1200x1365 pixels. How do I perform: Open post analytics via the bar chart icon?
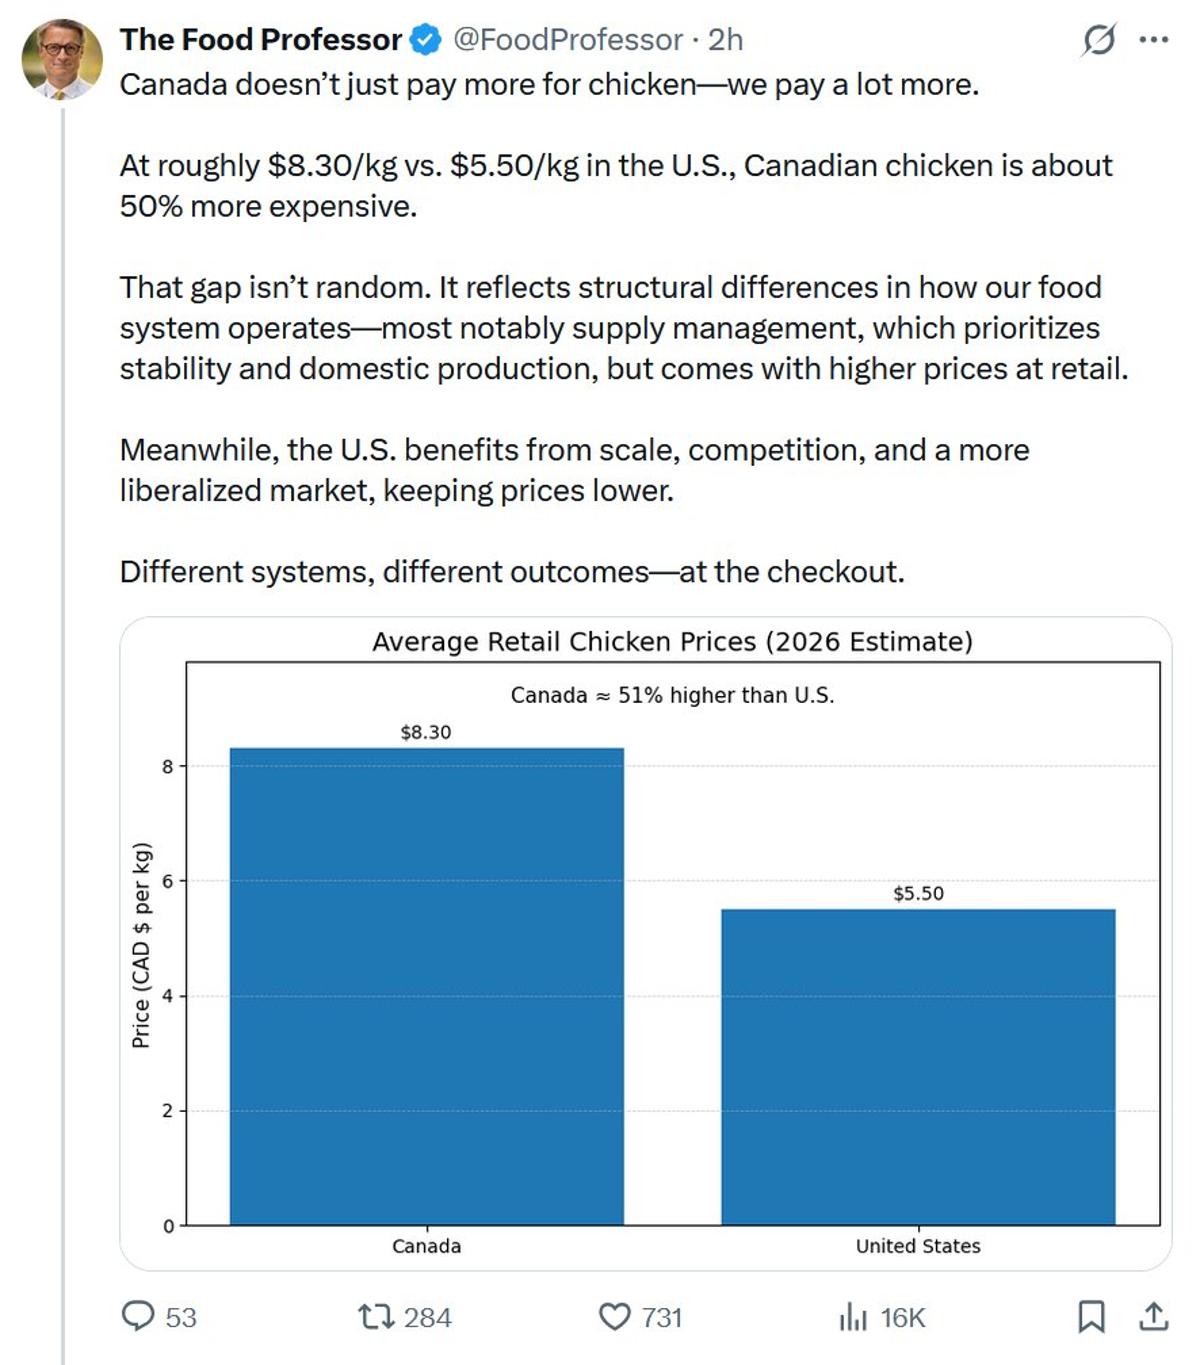pyautogui.click(x=851, y=1317)
